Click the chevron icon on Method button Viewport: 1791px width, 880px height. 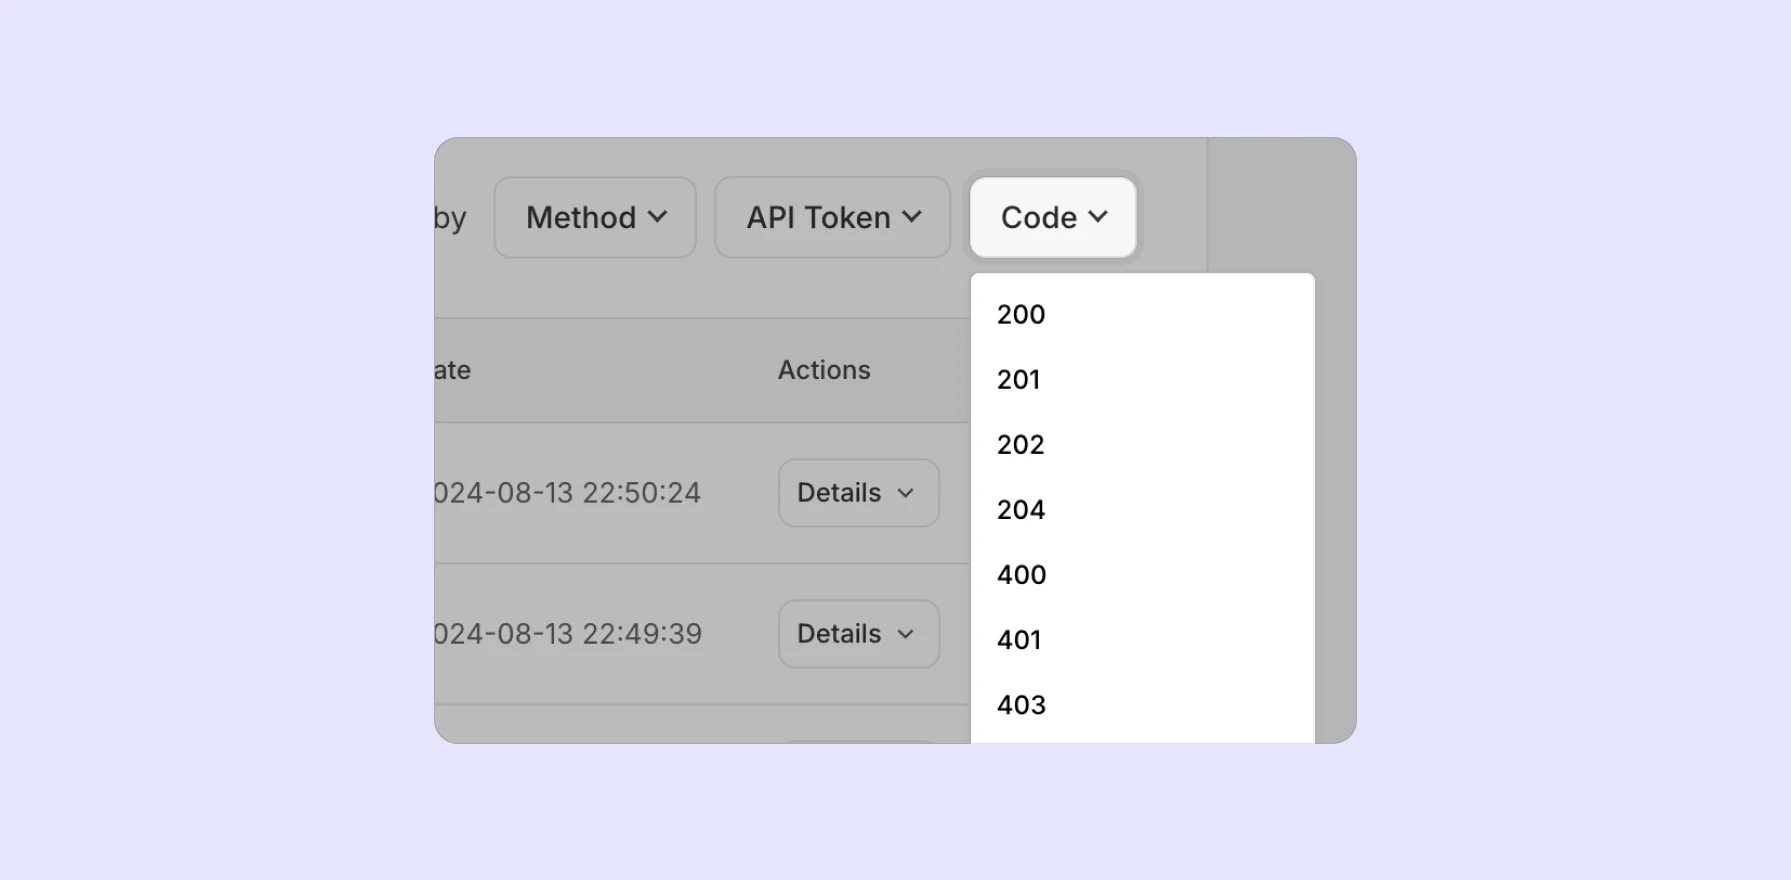pos(657,217)
